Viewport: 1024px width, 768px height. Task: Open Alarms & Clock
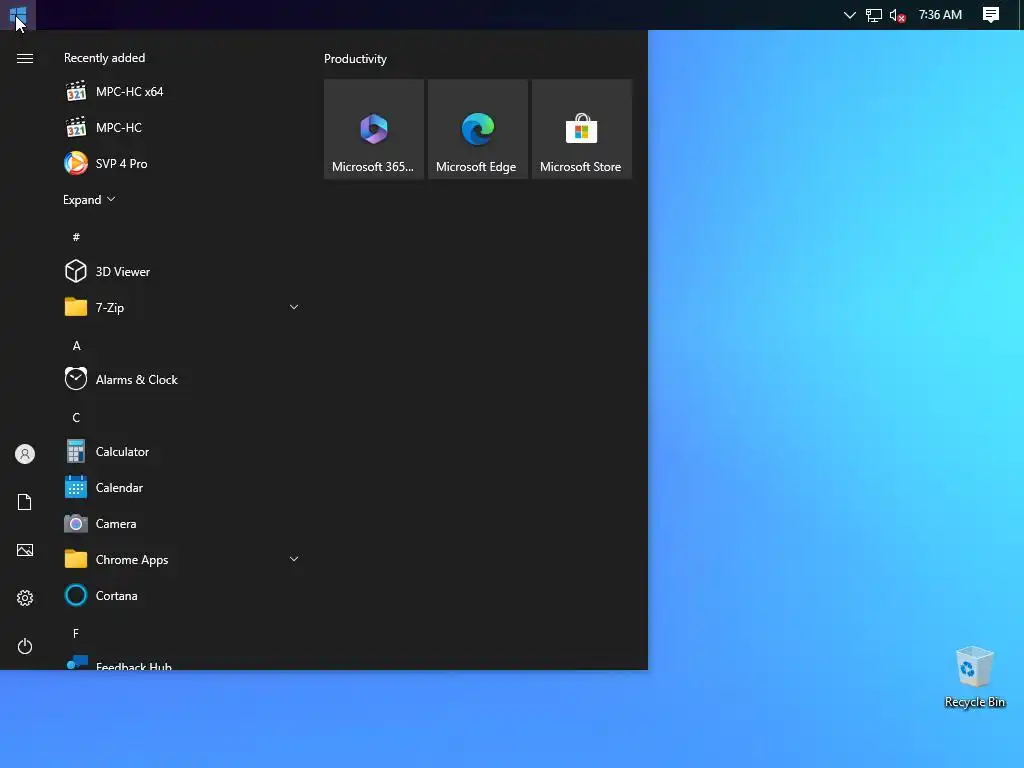click(182, 379)
